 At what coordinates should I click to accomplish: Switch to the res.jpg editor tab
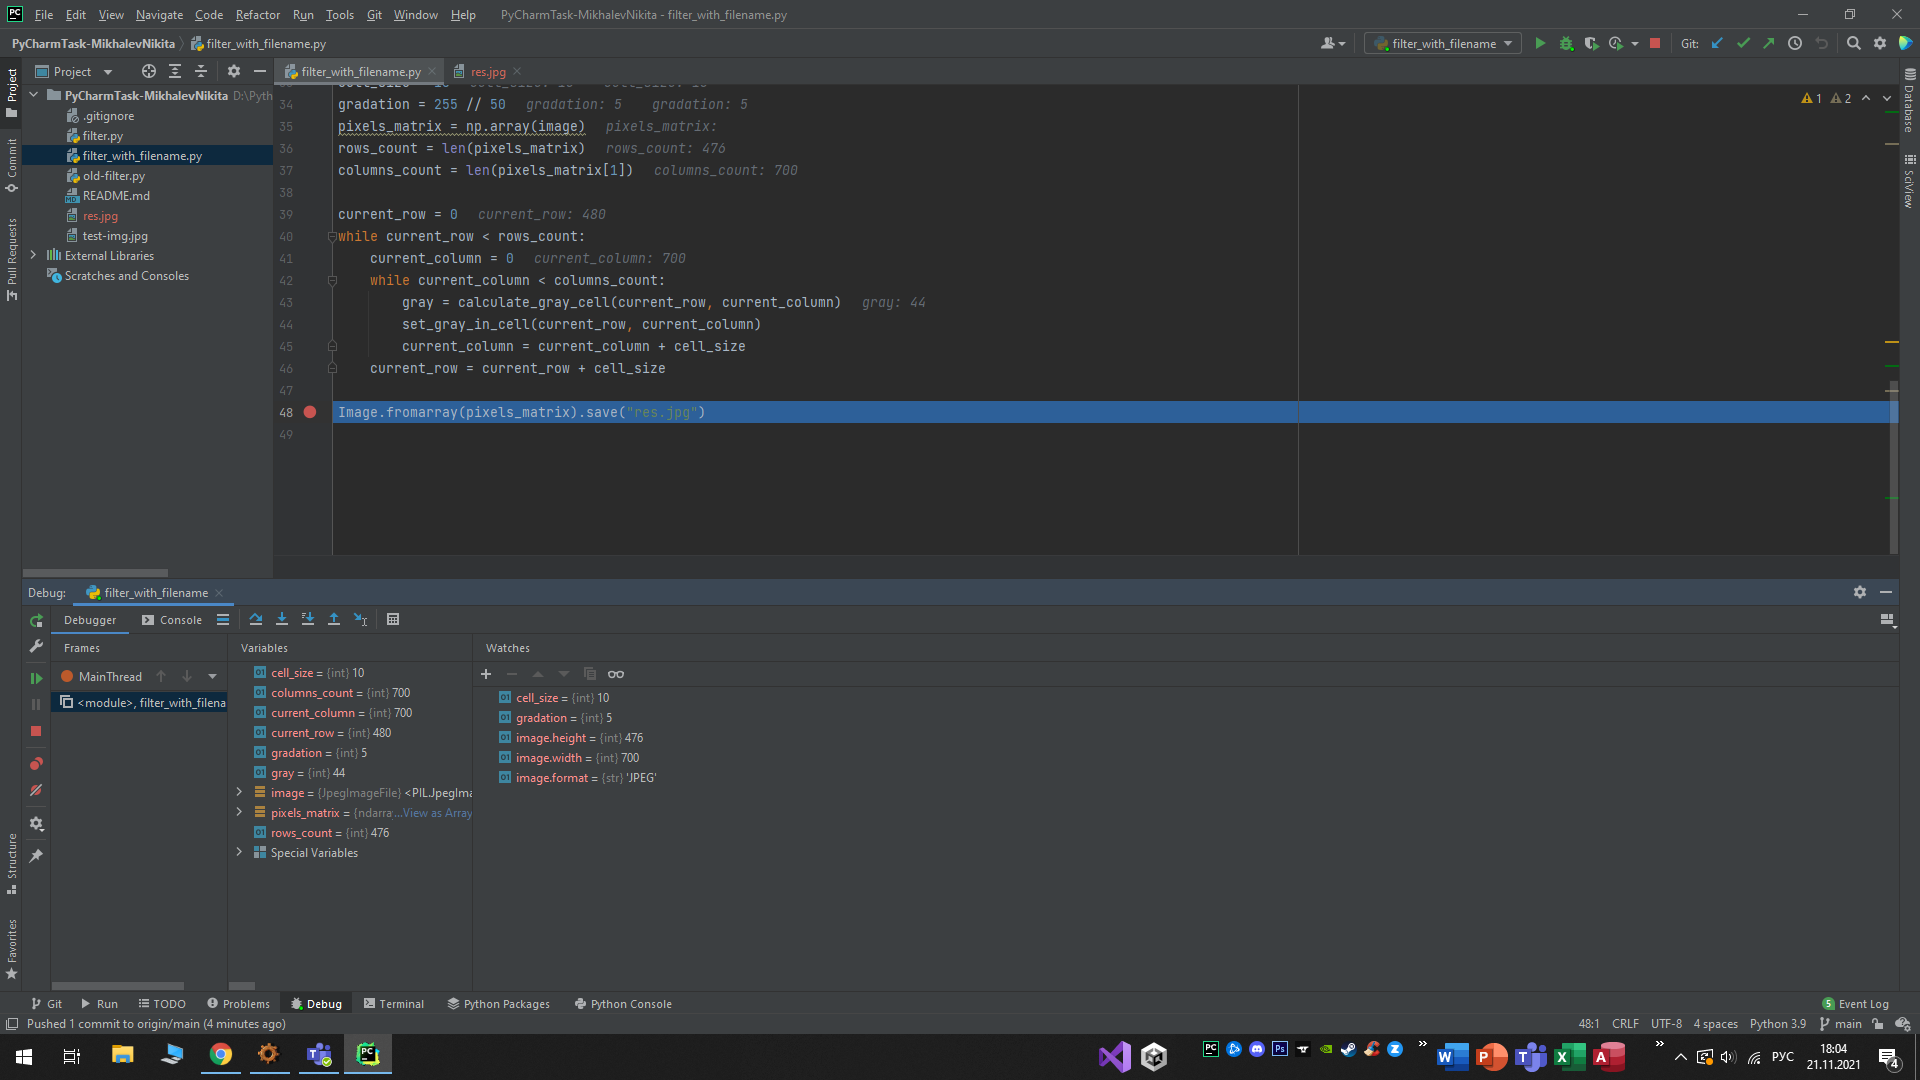(487, 71)
